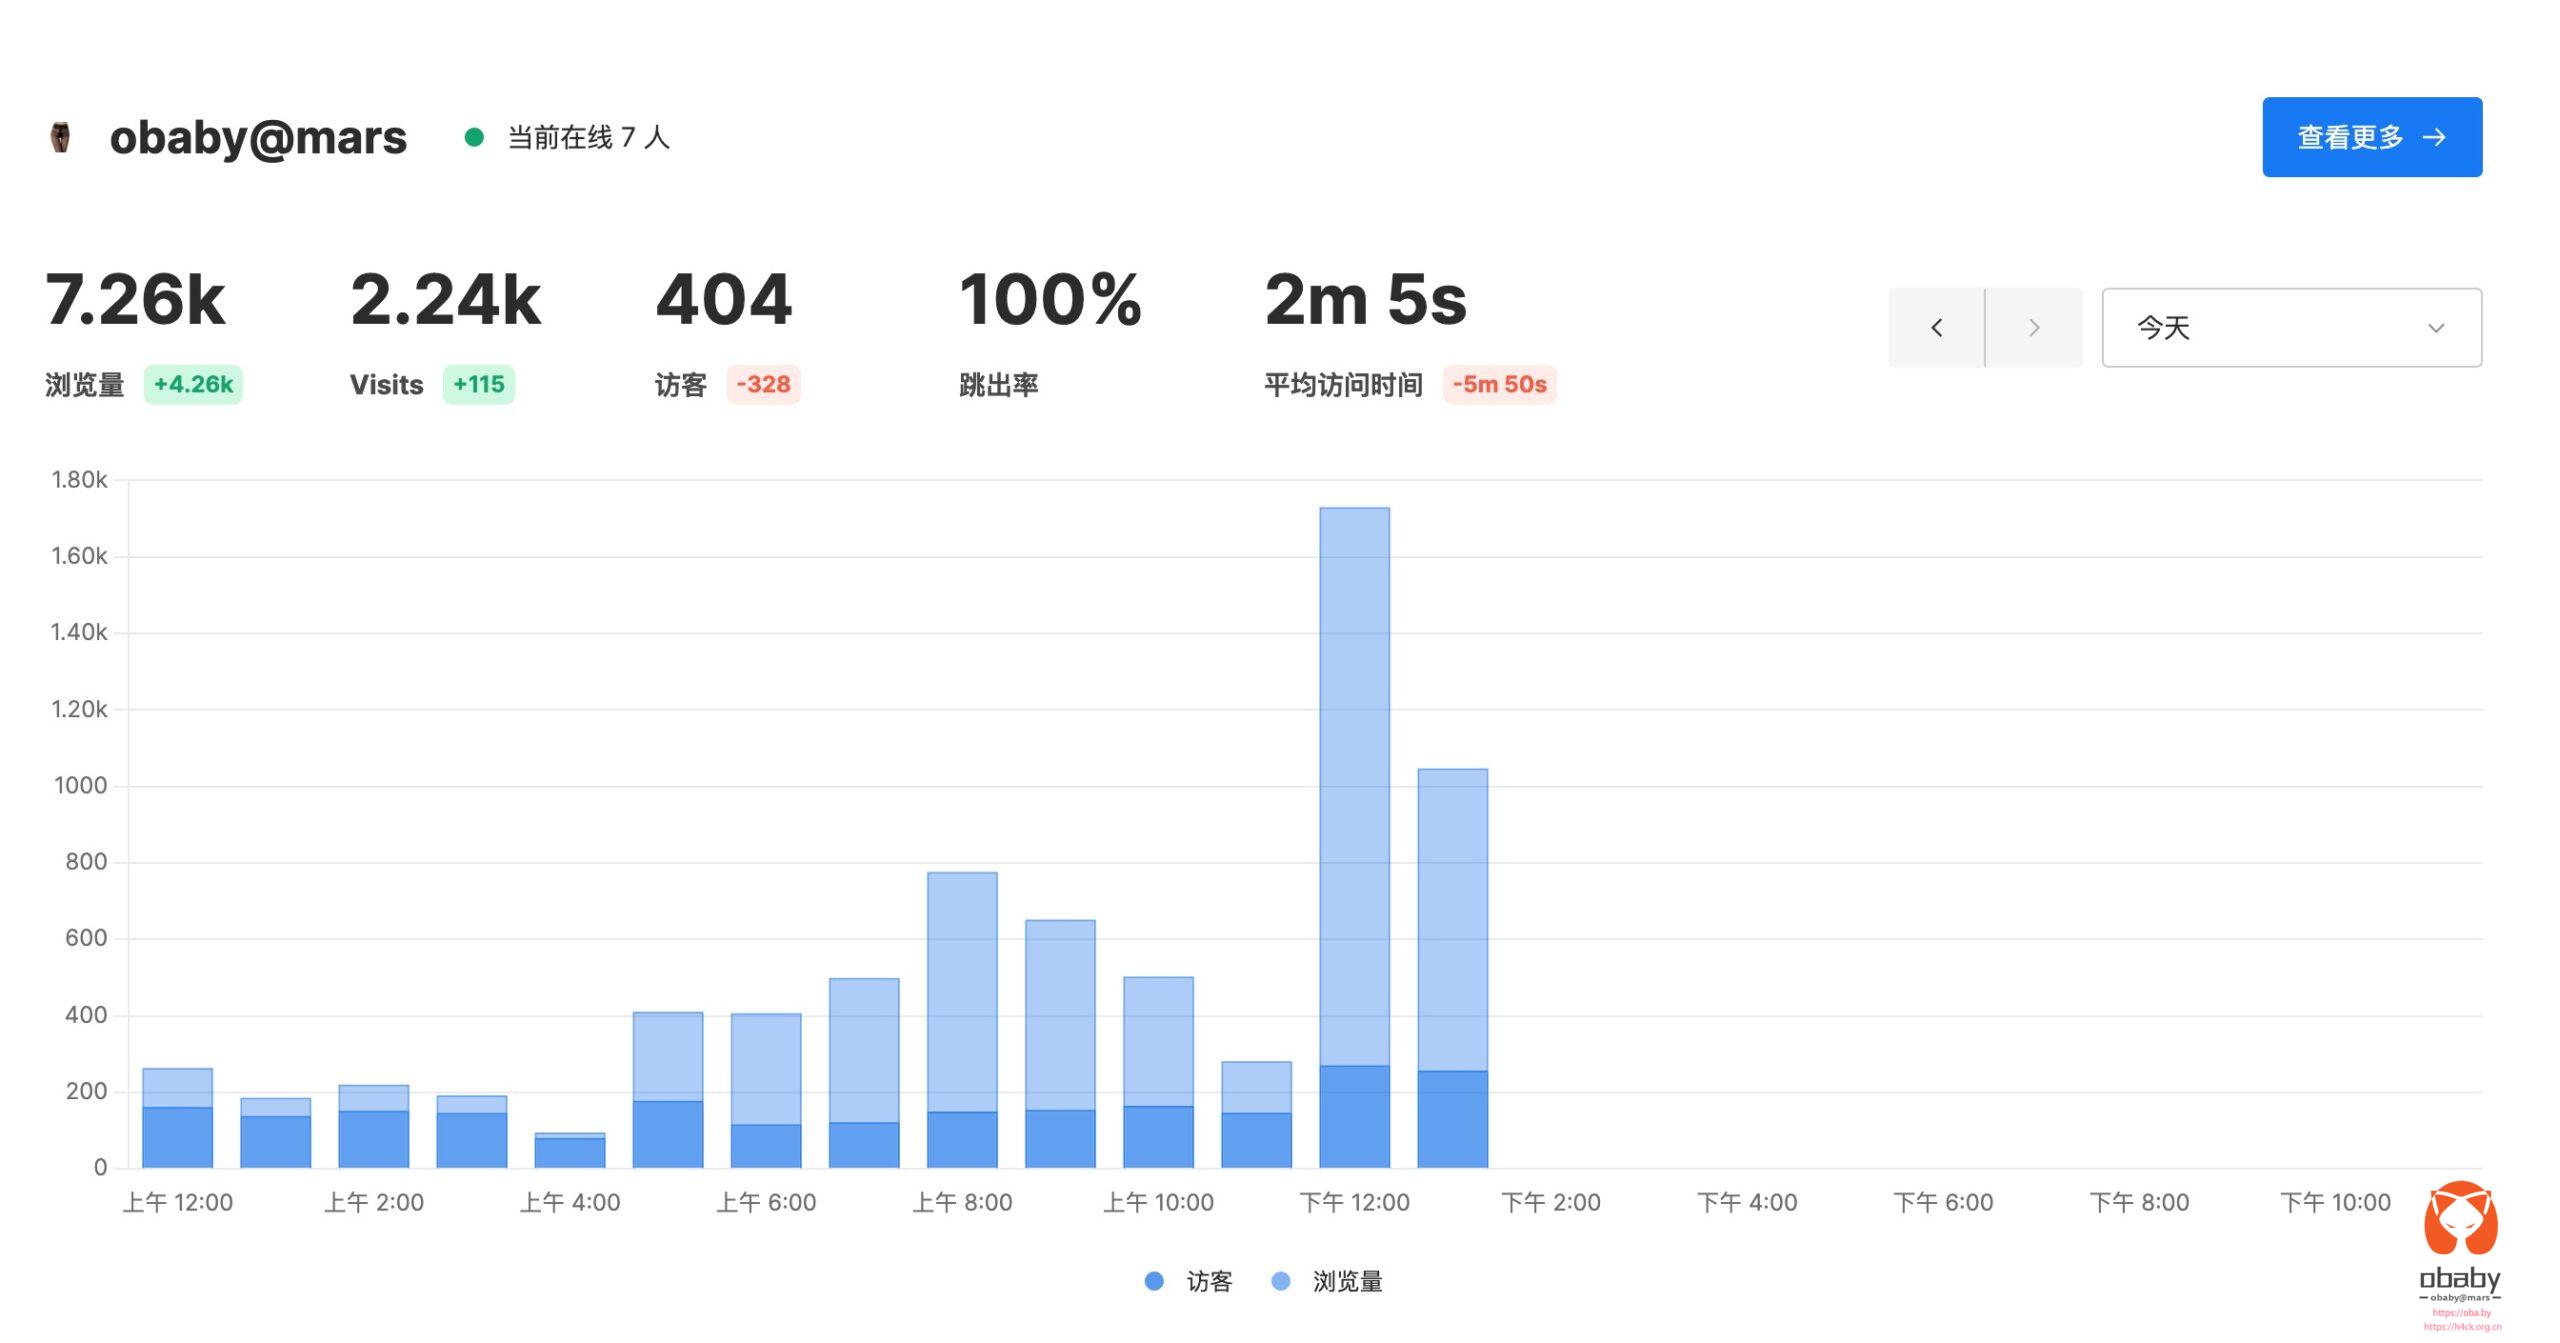Go to next day with right chevron
The width and height of the screenshot is (2560, 1343).
tap(2033, 328)
